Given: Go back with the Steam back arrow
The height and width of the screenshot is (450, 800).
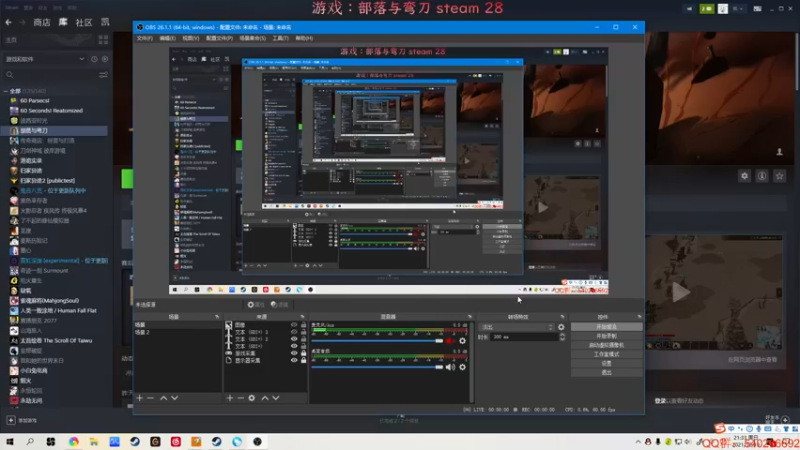Looking at the screenshot, I should click(8, 22).
